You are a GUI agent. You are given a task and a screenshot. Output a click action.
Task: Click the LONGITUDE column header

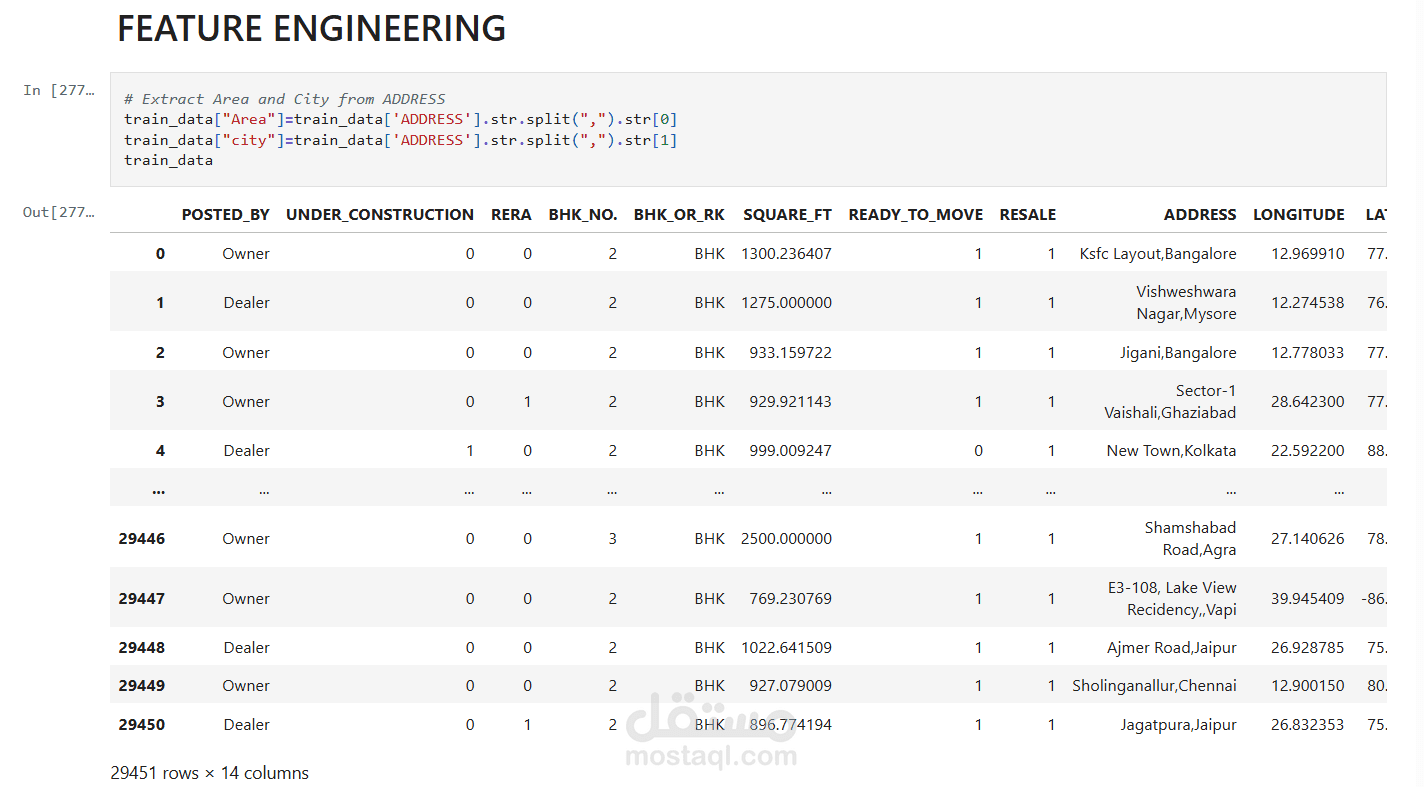[x=1298, y=214]
